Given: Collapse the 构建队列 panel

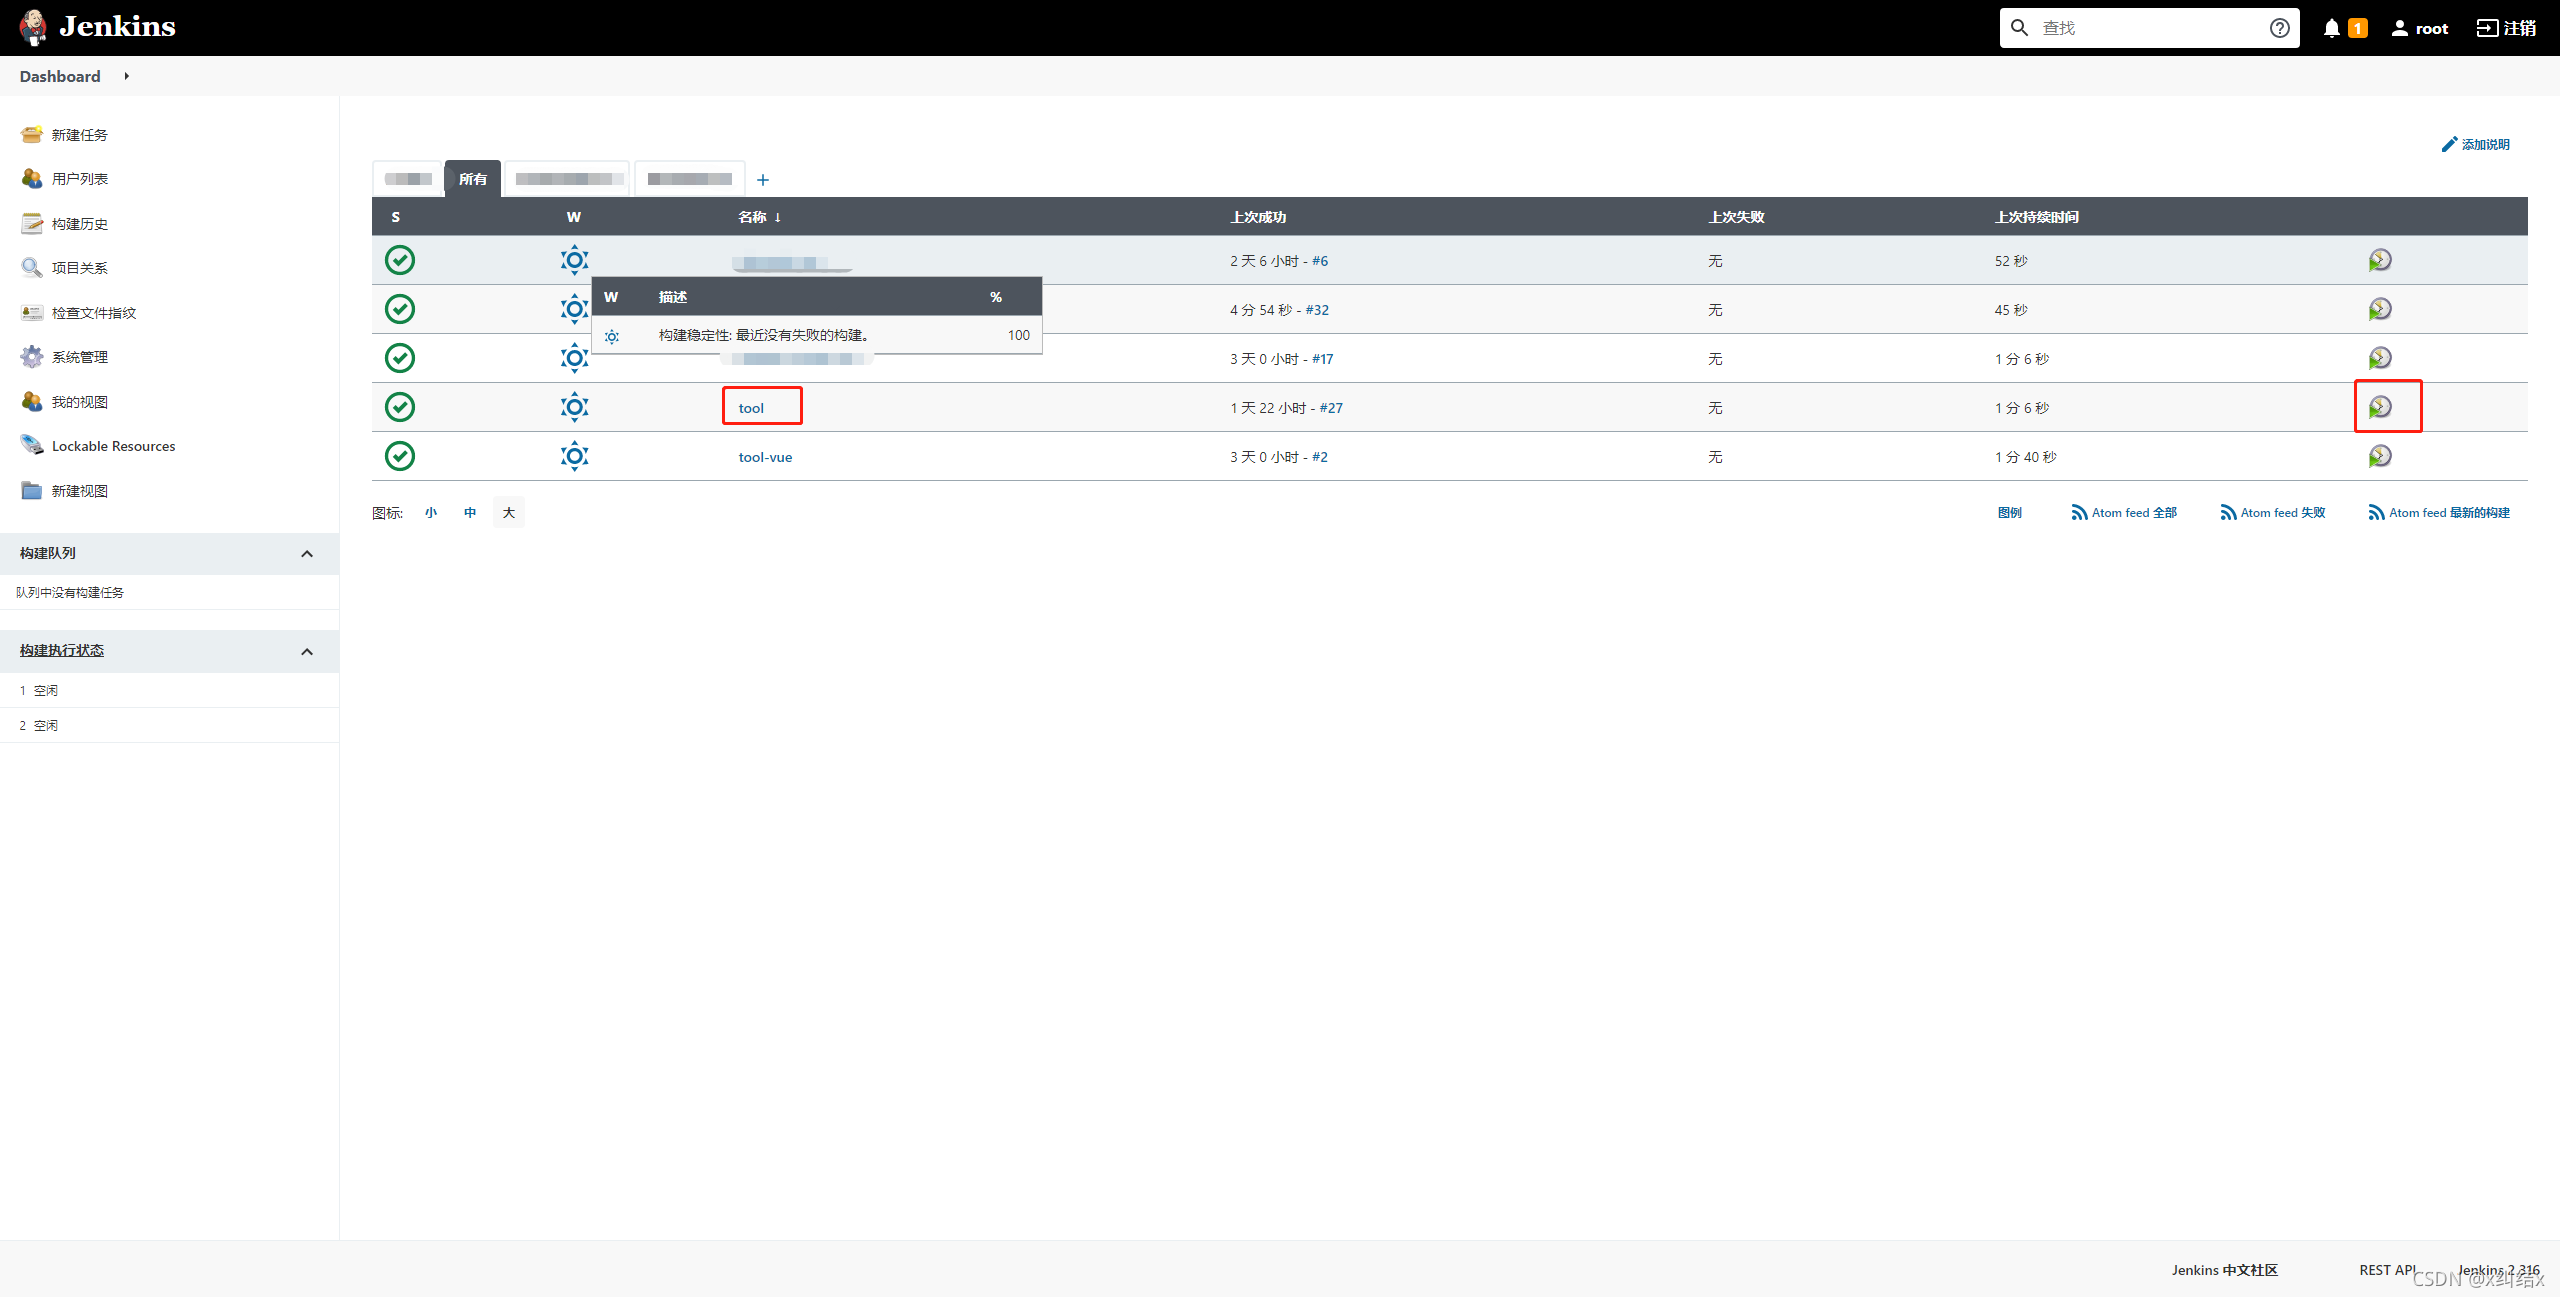Looking at the screenshot, I should (x=307, y=553).
